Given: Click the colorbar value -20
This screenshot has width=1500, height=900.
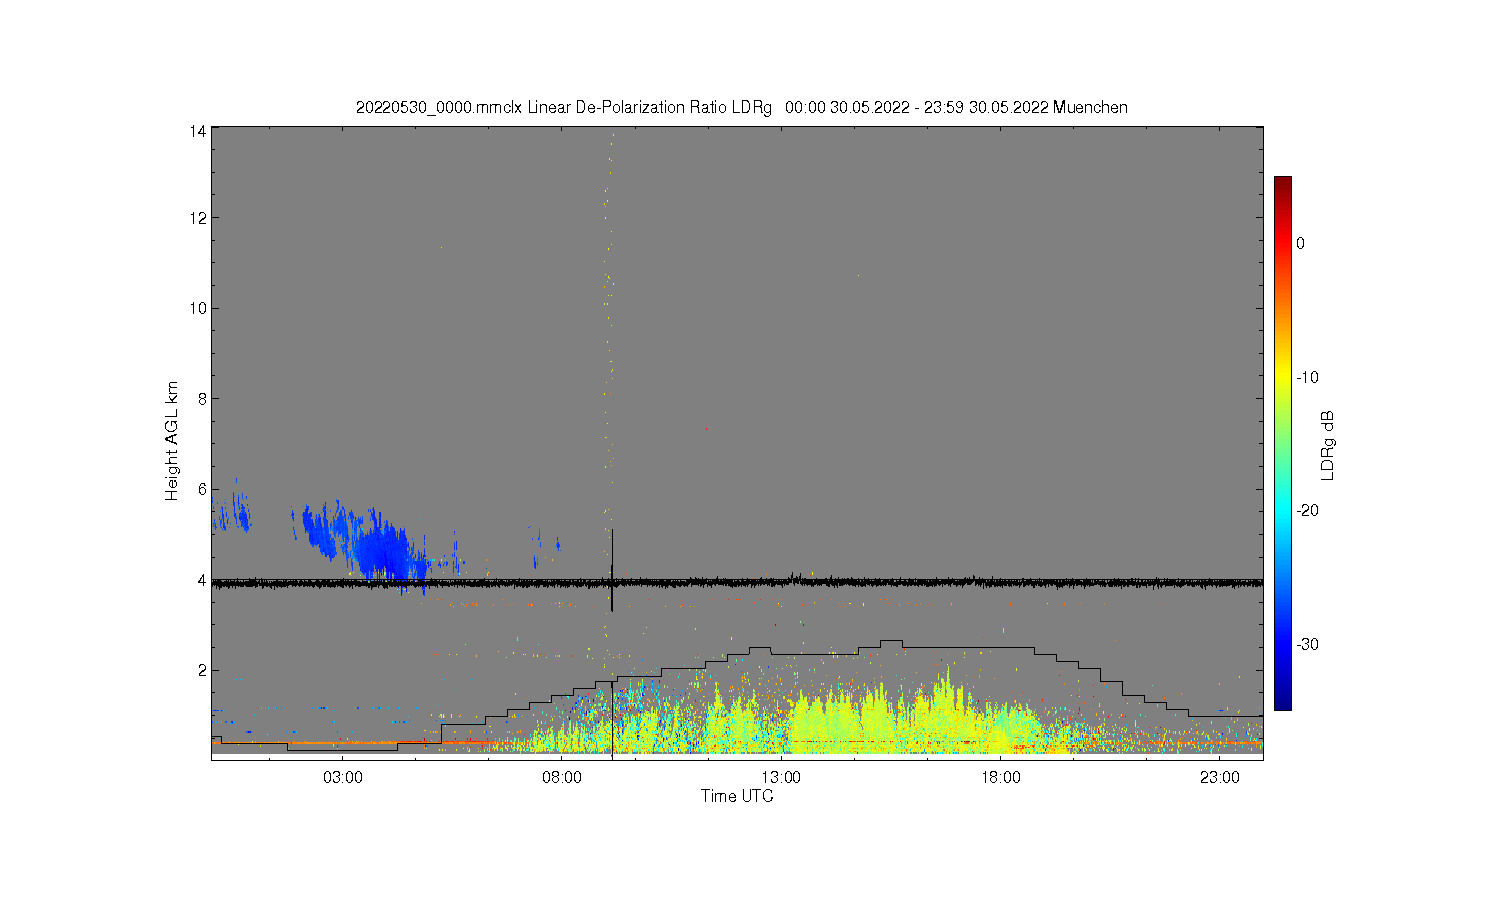Looking at the screenshot, I should [x=1307, y=510].
